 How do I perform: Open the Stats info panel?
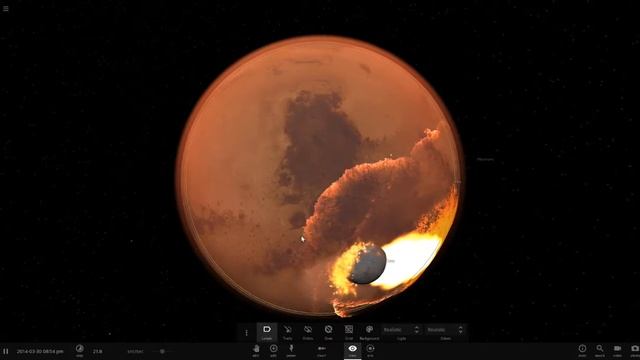(x=582, y=350)
